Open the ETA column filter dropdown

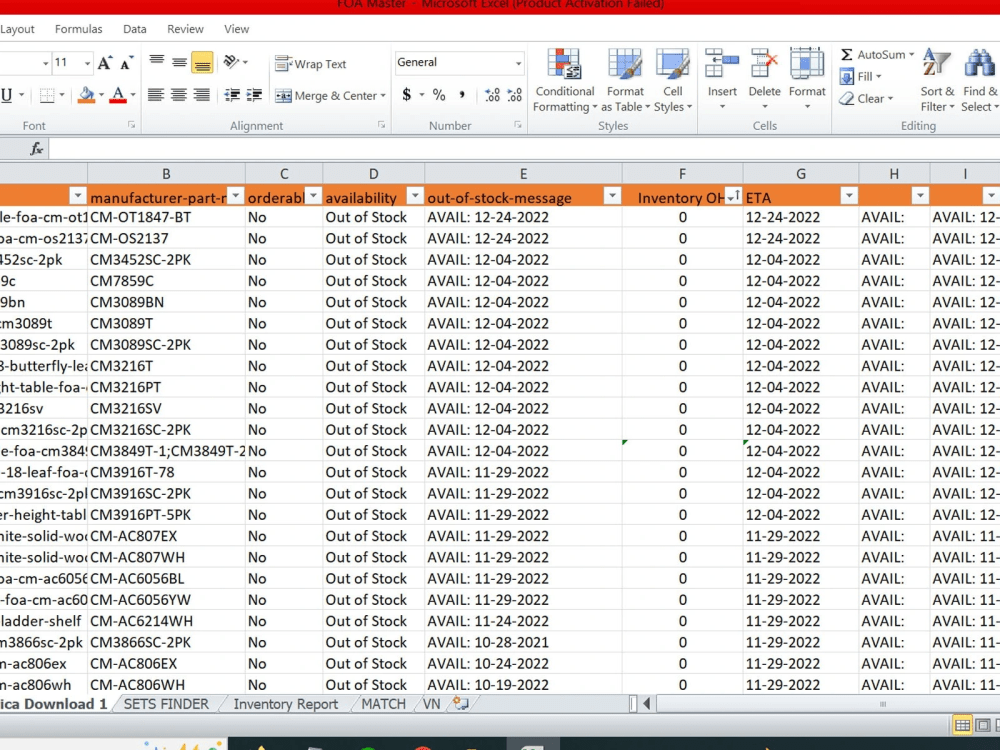click(x=849, y=195)
